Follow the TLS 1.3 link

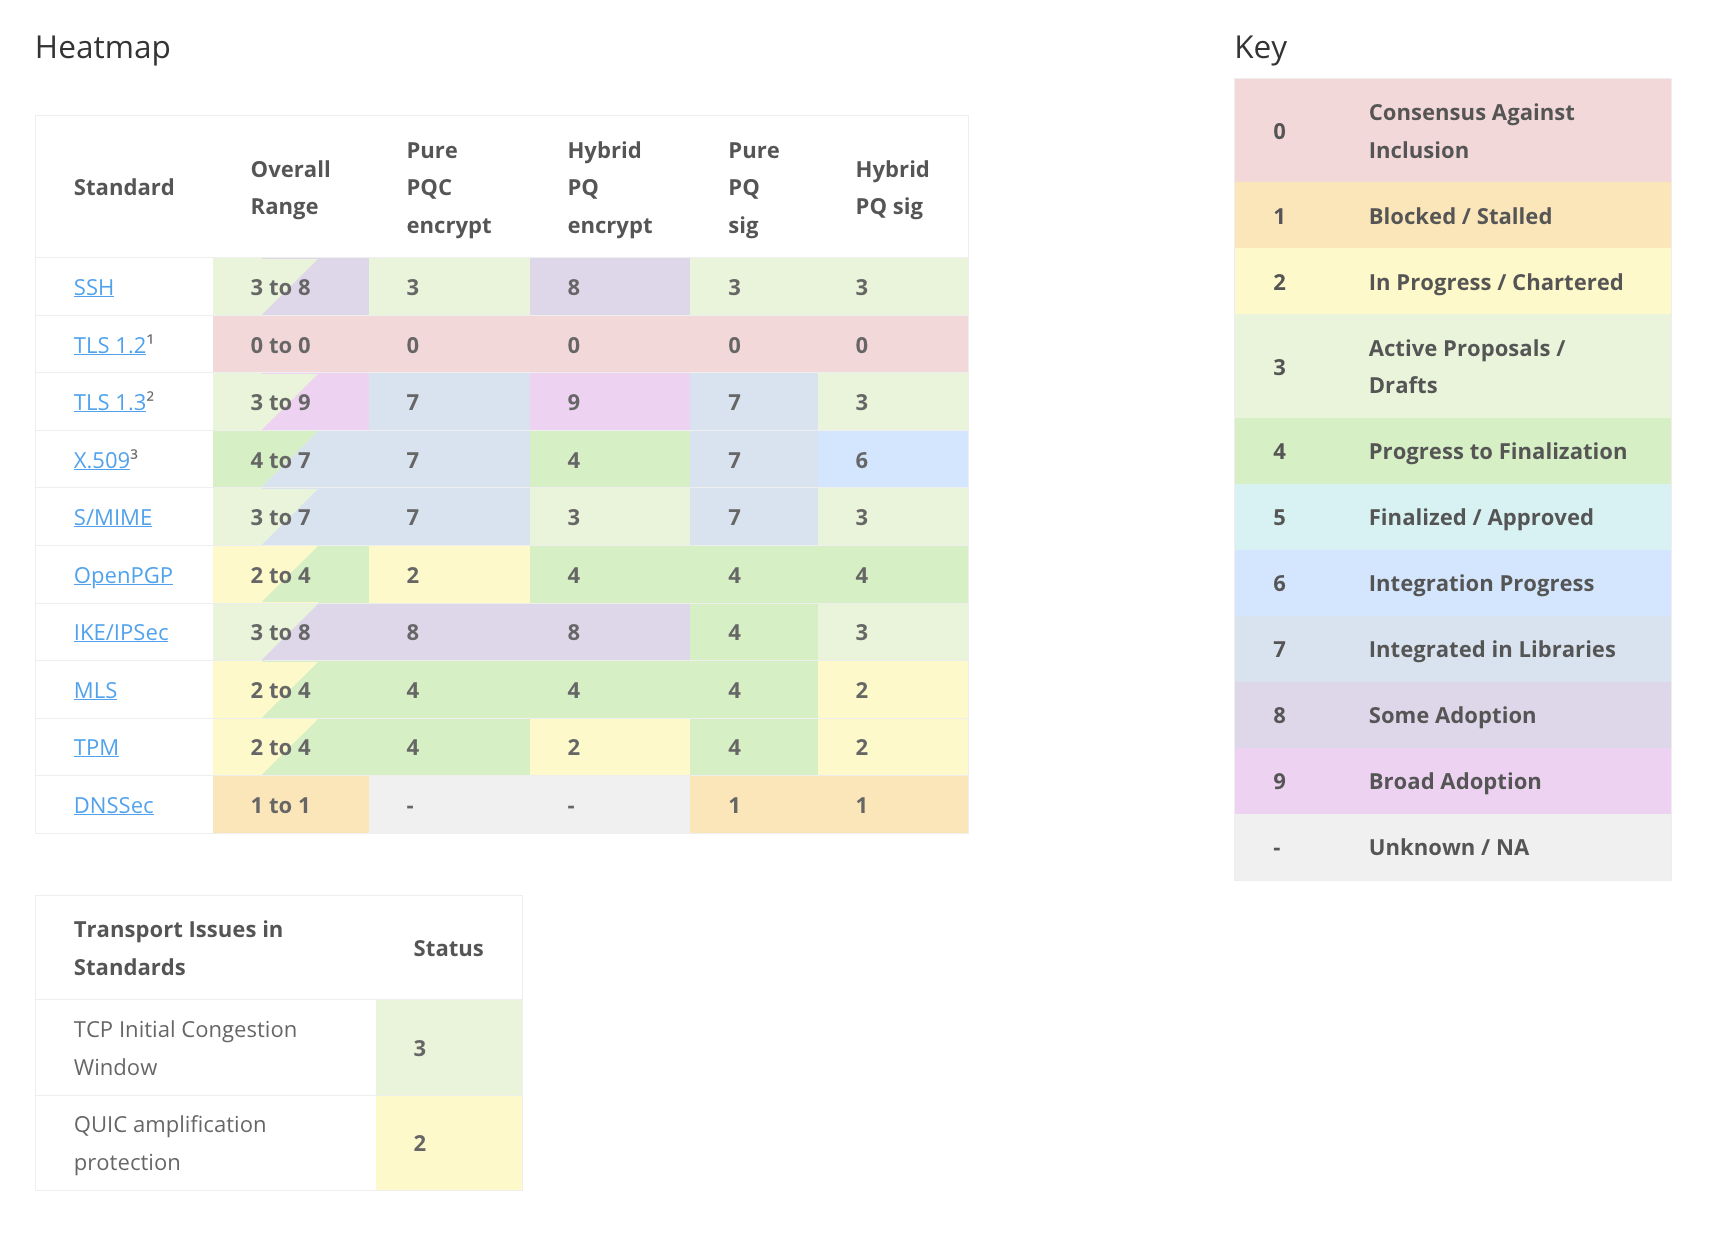pyautogui.click(x=109, y=403)
